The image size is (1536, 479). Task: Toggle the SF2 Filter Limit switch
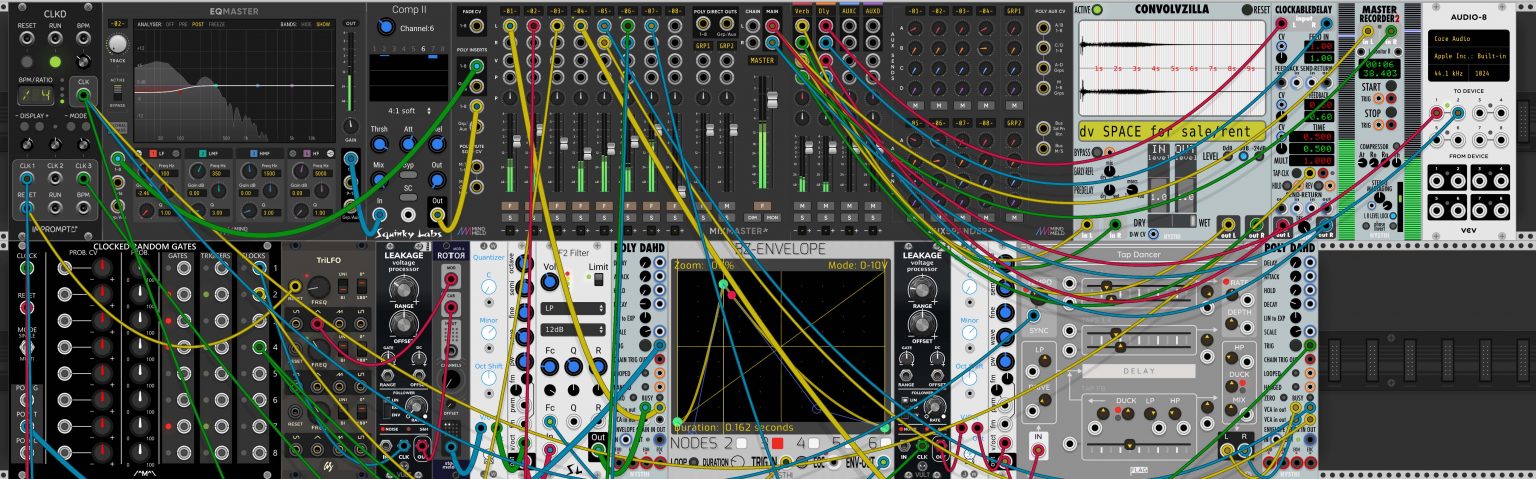[599, 281]
